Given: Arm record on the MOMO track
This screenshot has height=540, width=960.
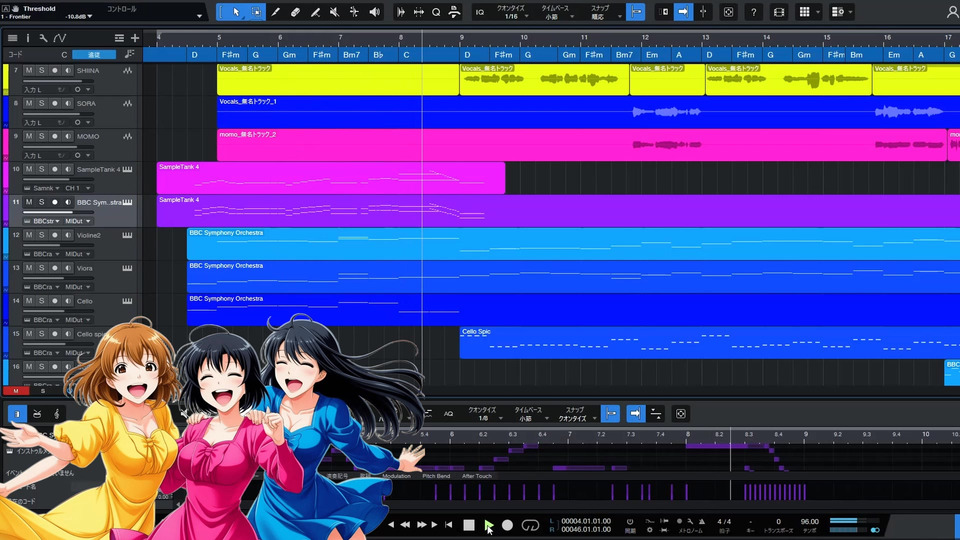Looking at the screenshot, I should click(x=54, y=137).
